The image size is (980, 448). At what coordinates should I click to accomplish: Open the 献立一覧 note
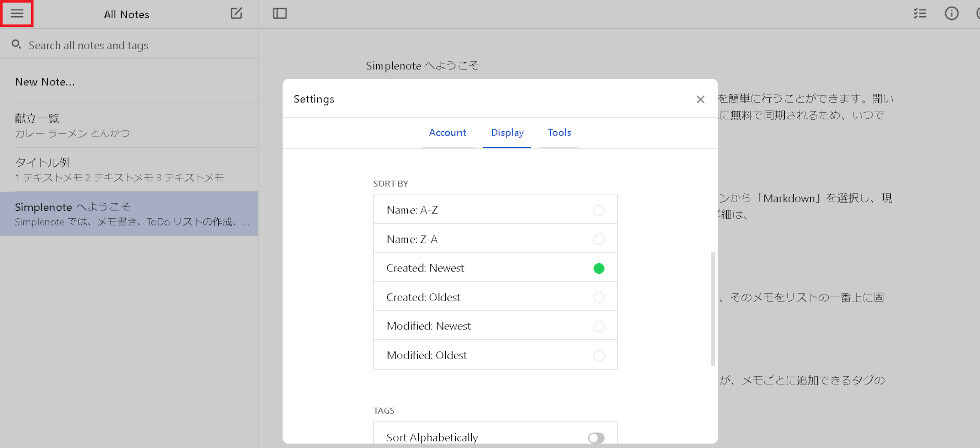(128, 125)
